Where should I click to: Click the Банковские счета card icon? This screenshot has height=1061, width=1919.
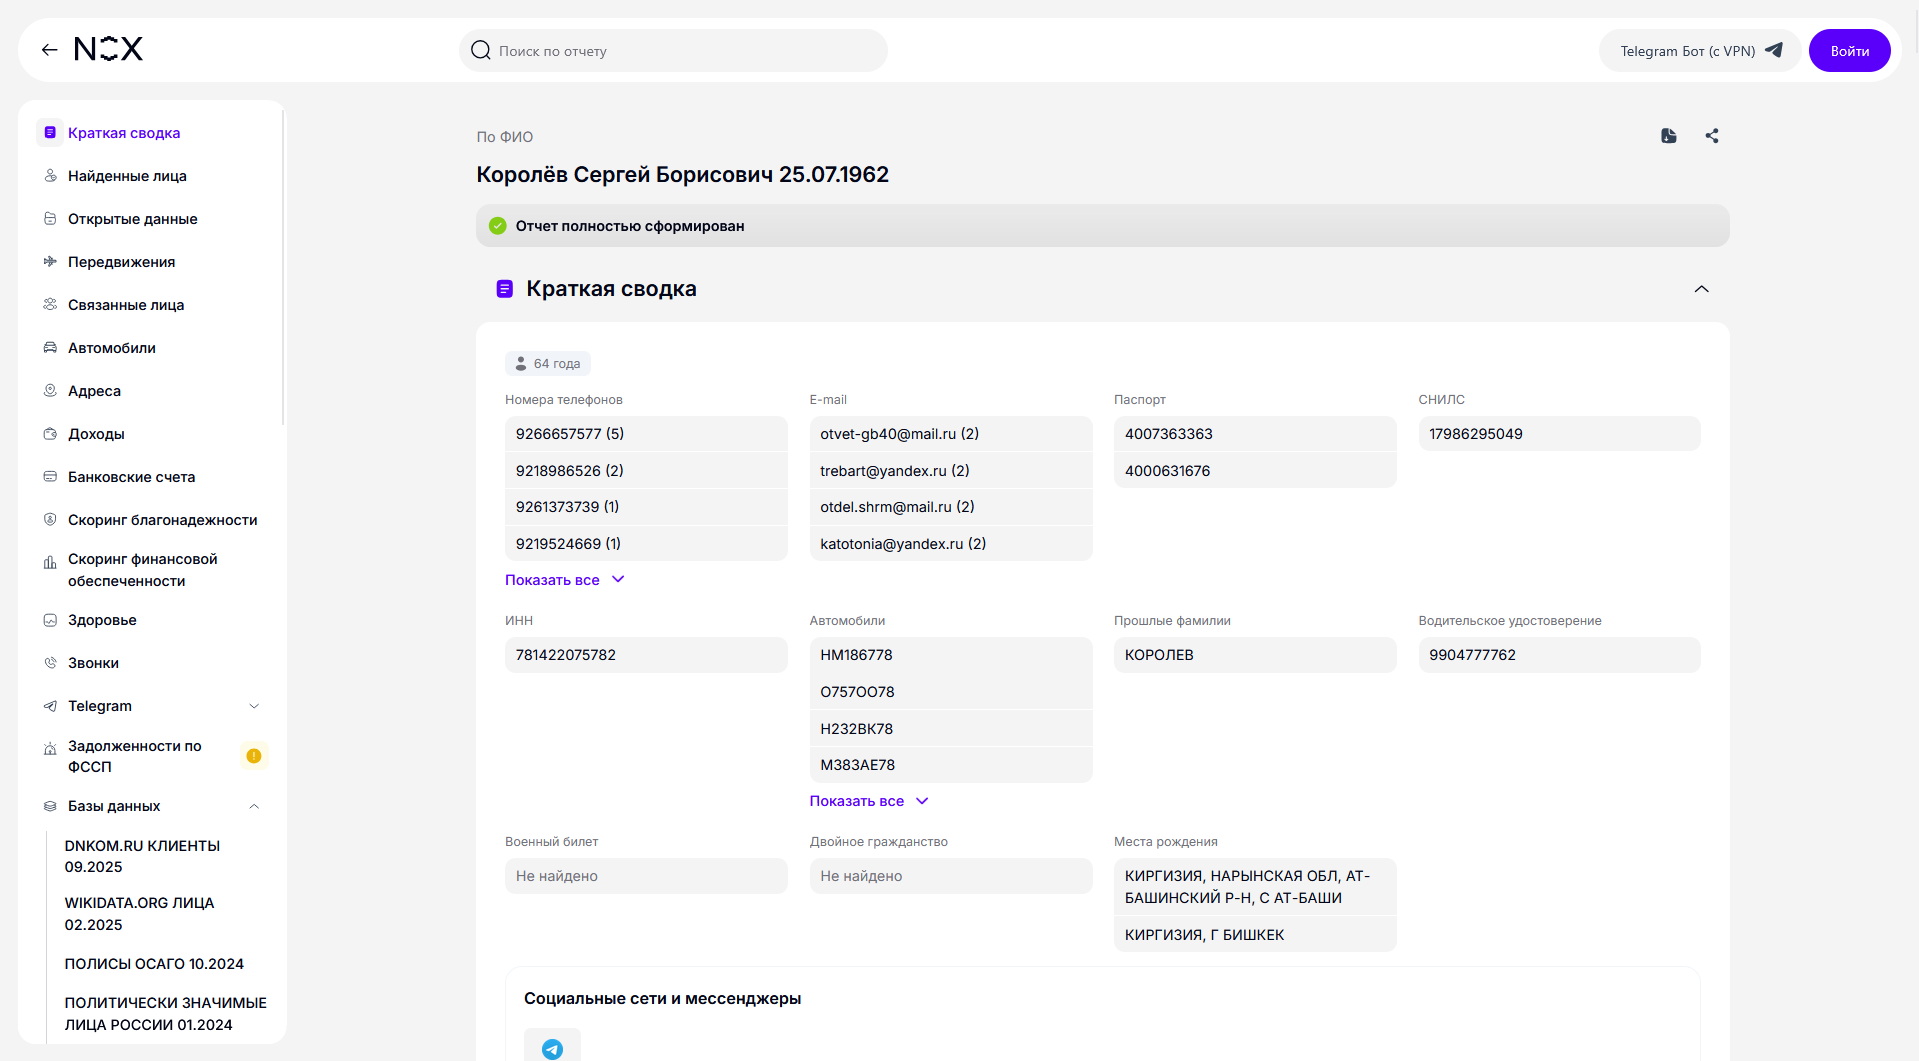[x=50, y=477]
